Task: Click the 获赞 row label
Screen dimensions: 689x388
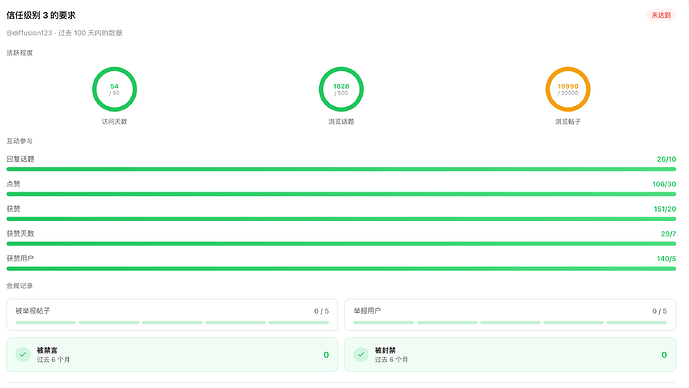Action: coord(13,209)
